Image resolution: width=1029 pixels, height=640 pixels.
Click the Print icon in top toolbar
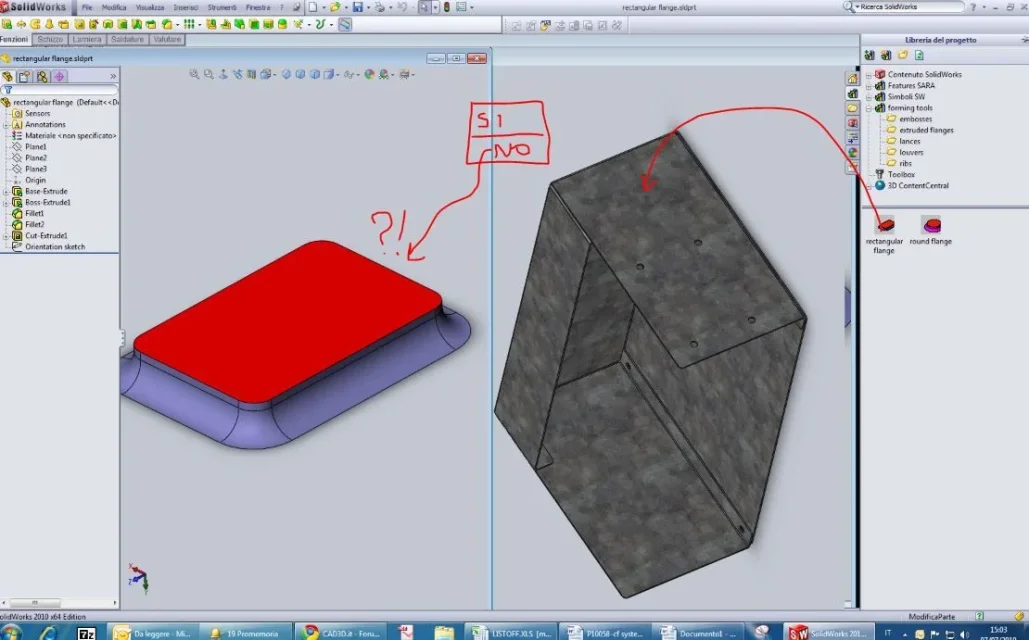pyautogui.click(x=379, y=7)
